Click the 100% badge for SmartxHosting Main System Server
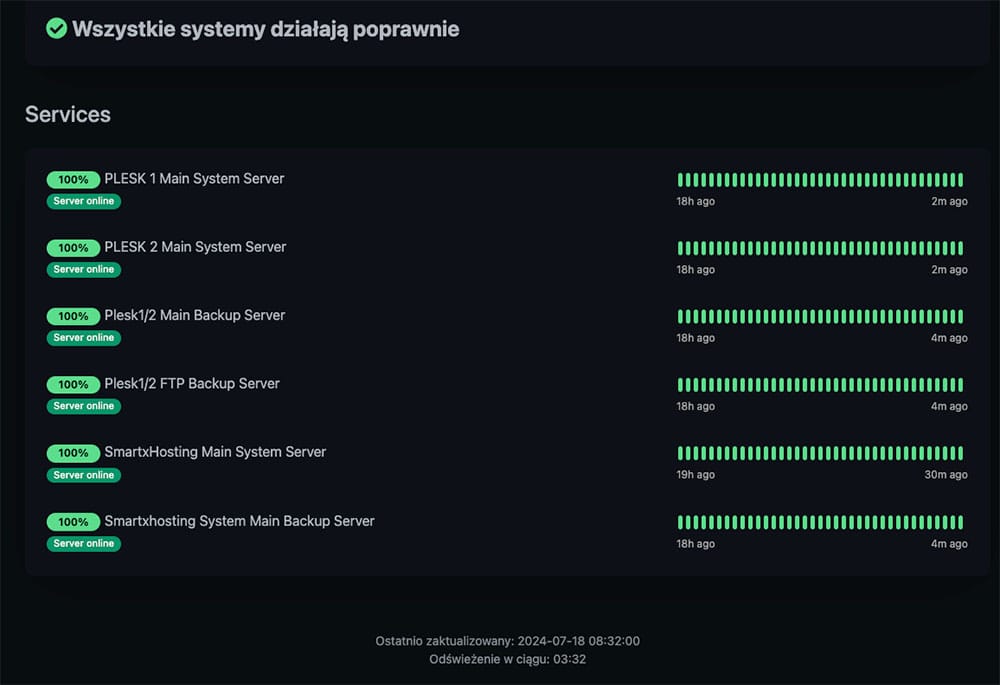 point(73,453)
